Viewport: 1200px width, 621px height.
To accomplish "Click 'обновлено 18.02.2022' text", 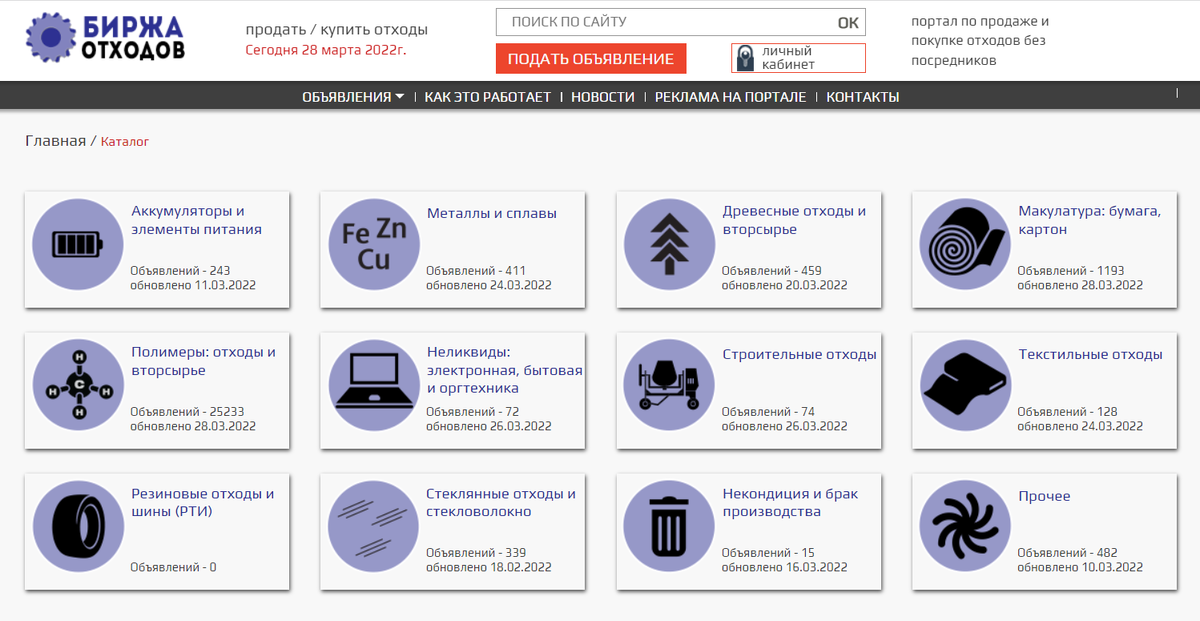I will (489, 567).
